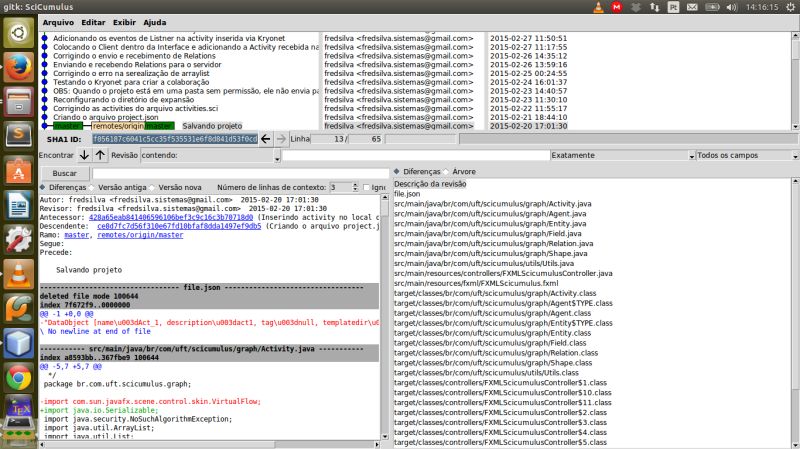Open Ubuntu Software Center in the dock
800x449 pixels.
tap(19, 171)
